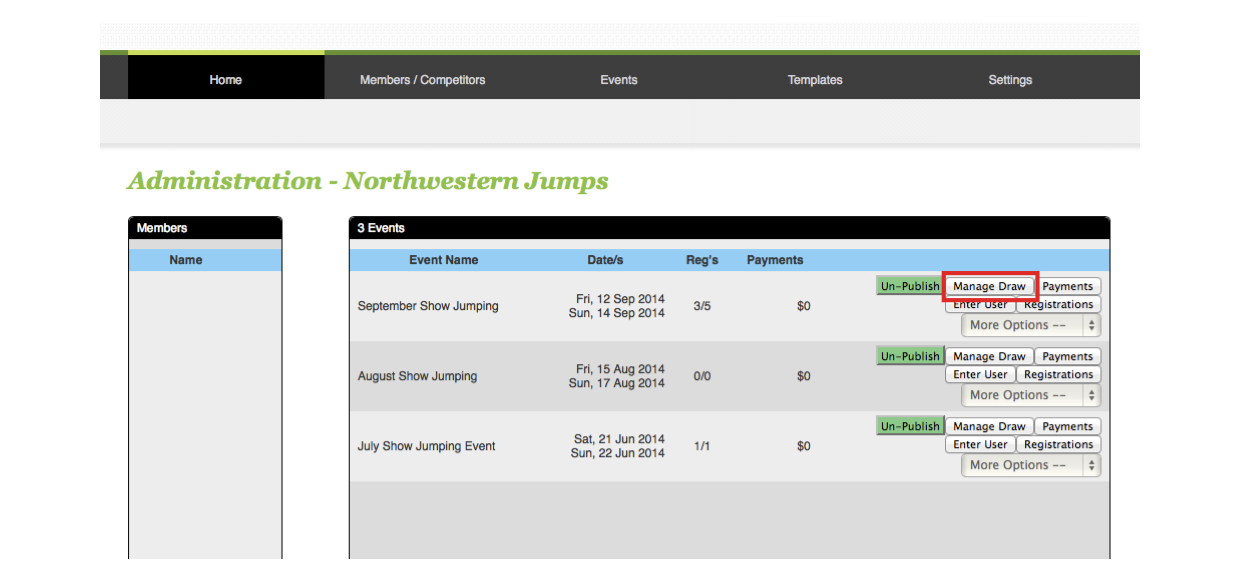Open the Settings tab

coord(1009,80)
